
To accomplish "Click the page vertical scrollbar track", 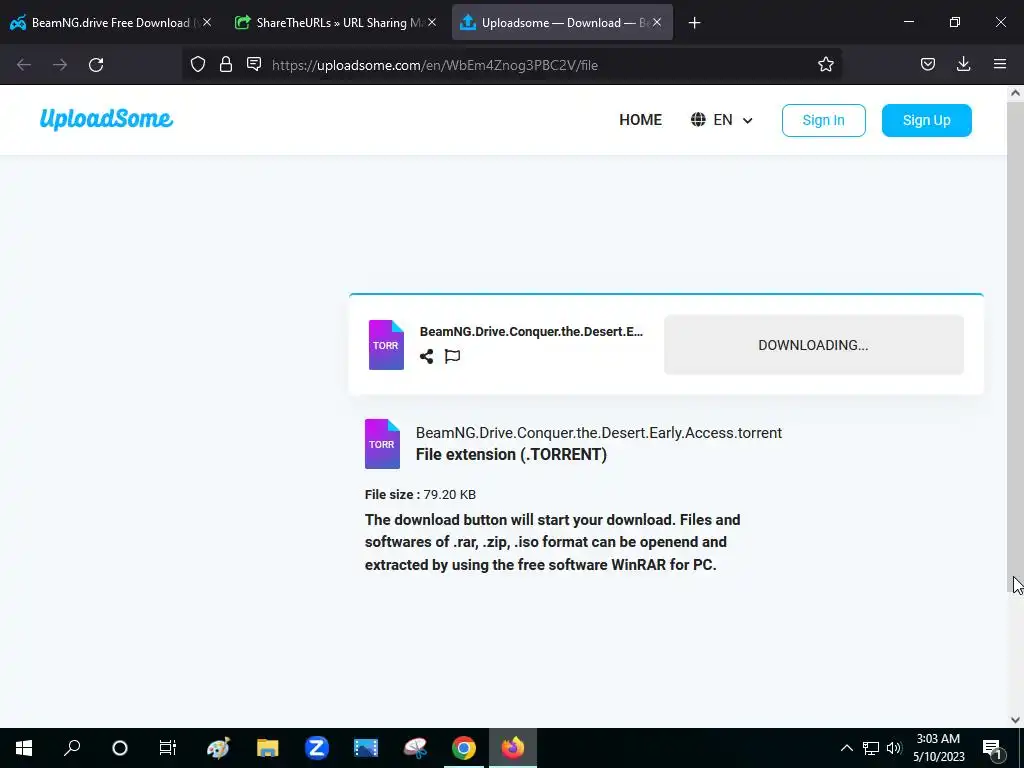I will 1015,405.
